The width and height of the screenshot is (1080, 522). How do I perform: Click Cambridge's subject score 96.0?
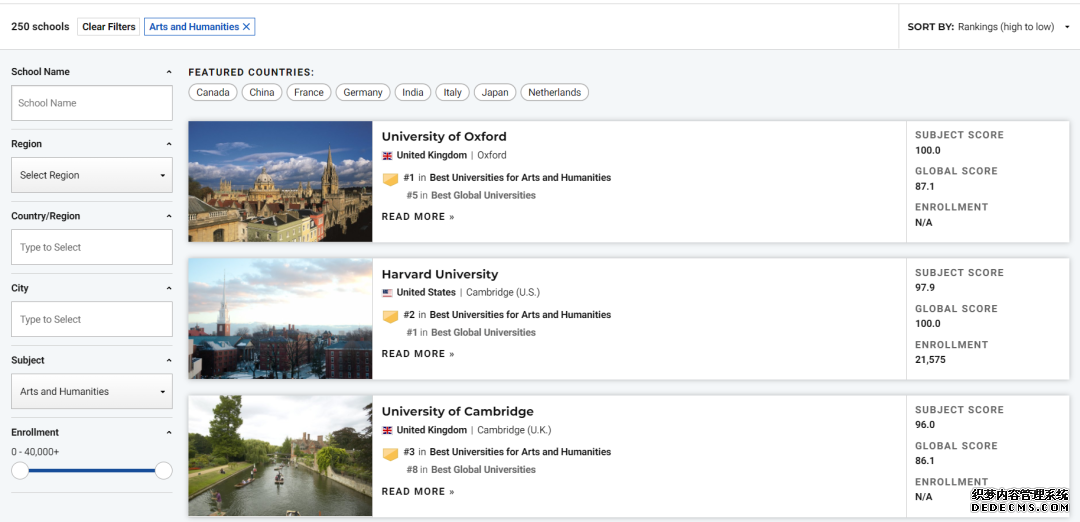(x=925, y=425)
